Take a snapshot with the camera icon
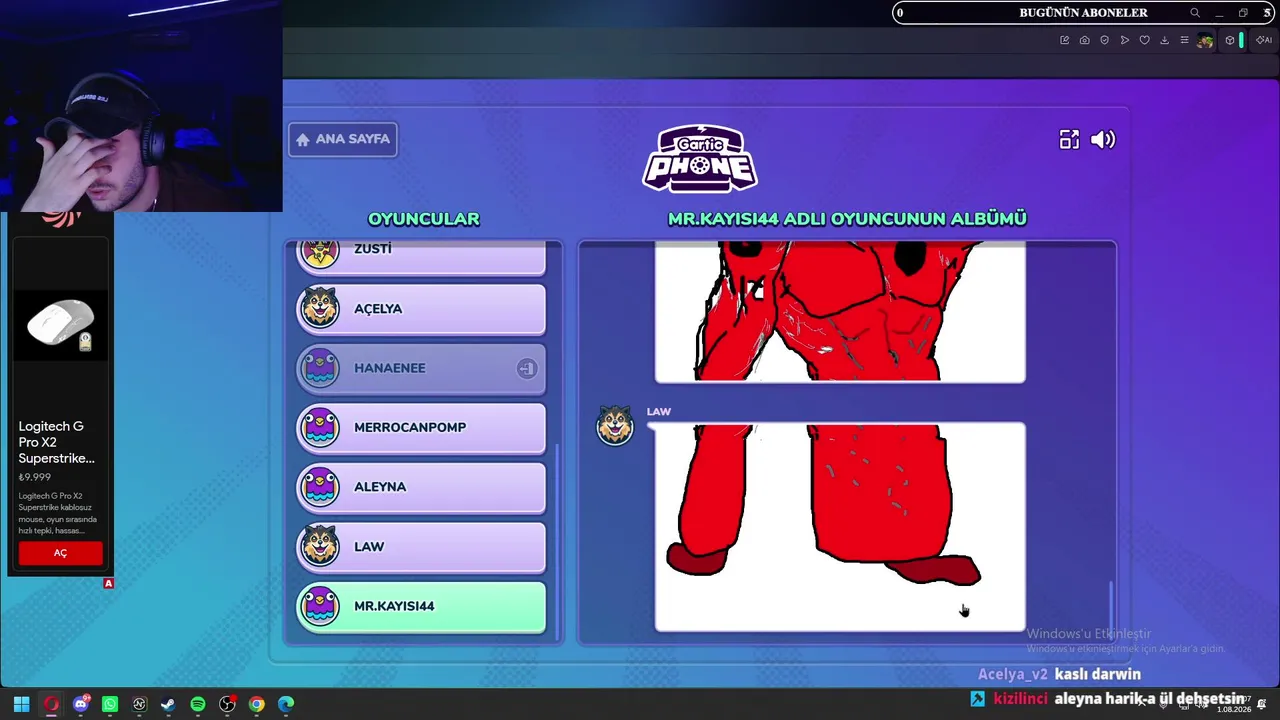1280x720 pixels. tap(1084, 40)
